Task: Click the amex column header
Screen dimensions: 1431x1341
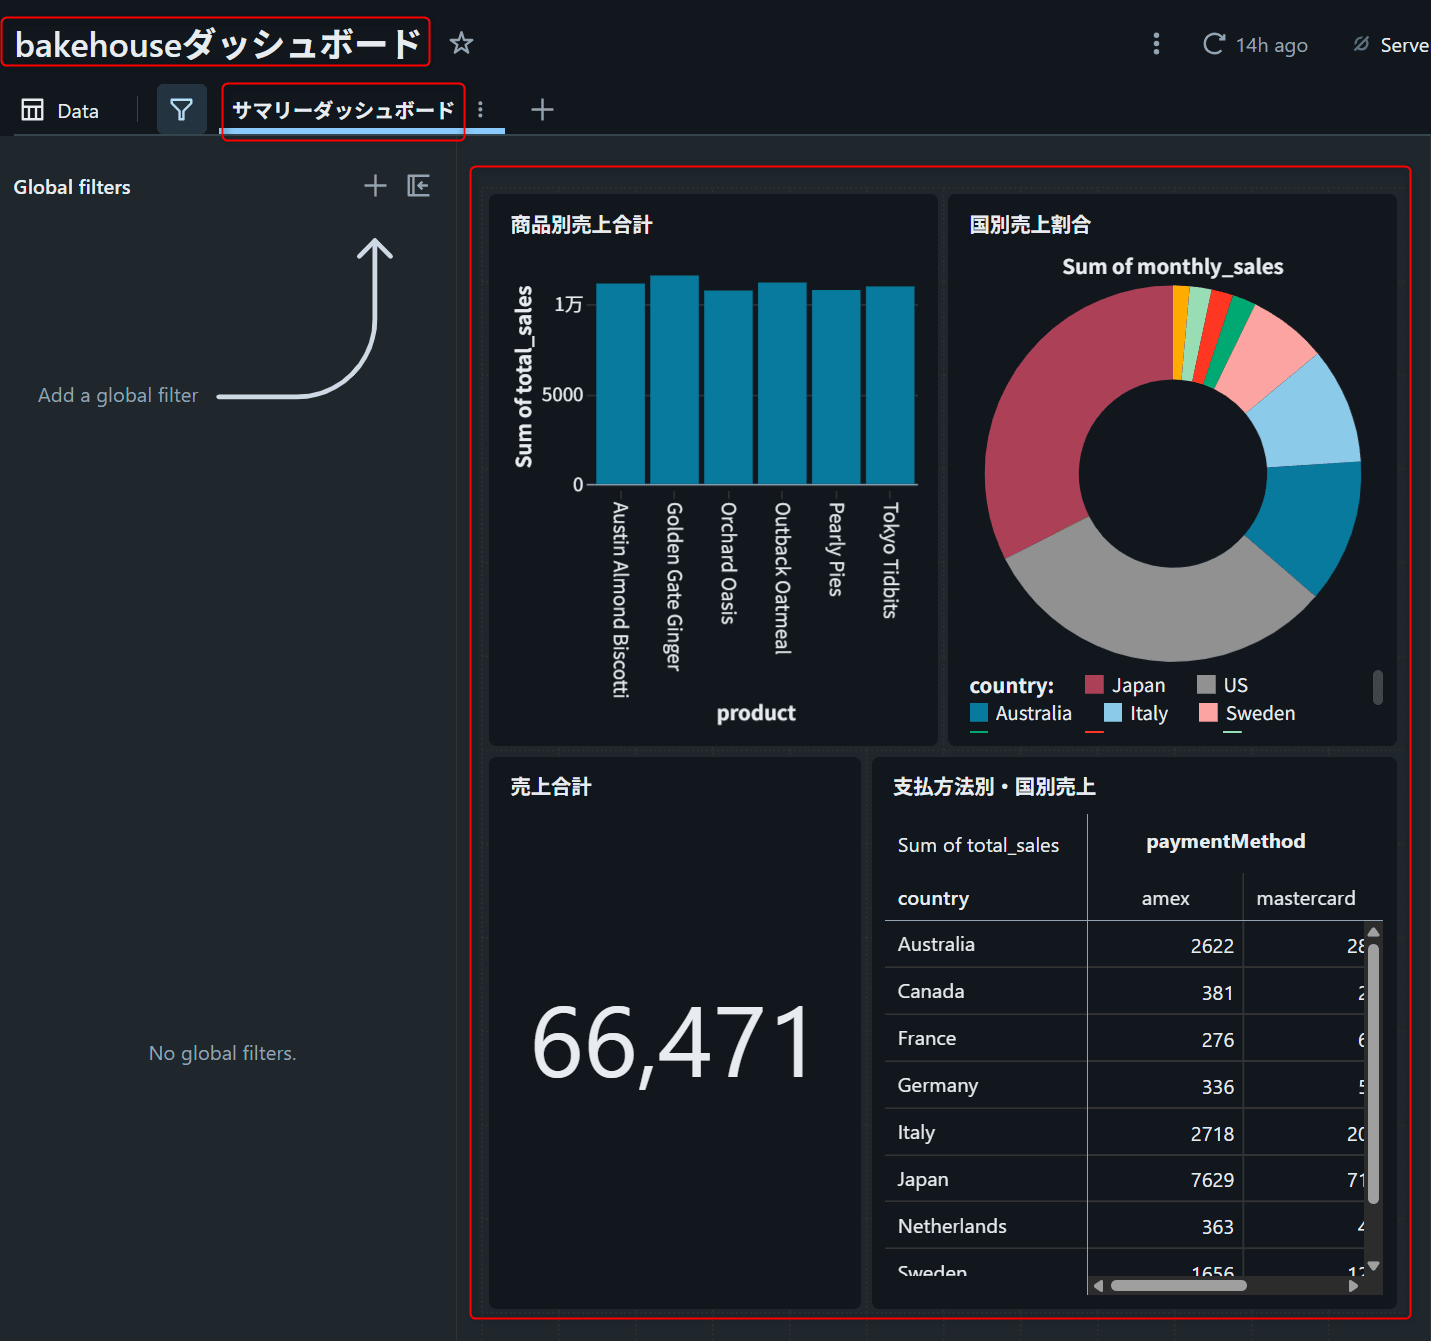Action: tap(1165, 898)
